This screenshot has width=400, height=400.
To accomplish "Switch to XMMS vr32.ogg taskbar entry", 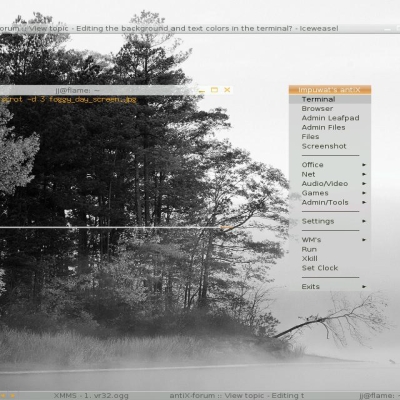I will [91, 396].
